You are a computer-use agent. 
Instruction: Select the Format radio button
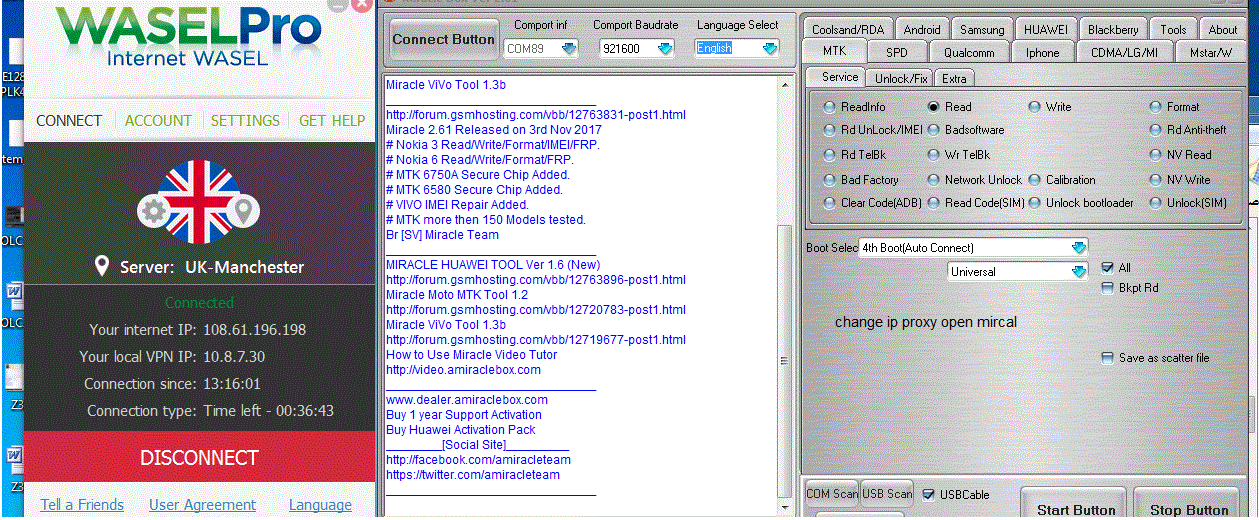pyautogui.click(x=1156, y=107)
